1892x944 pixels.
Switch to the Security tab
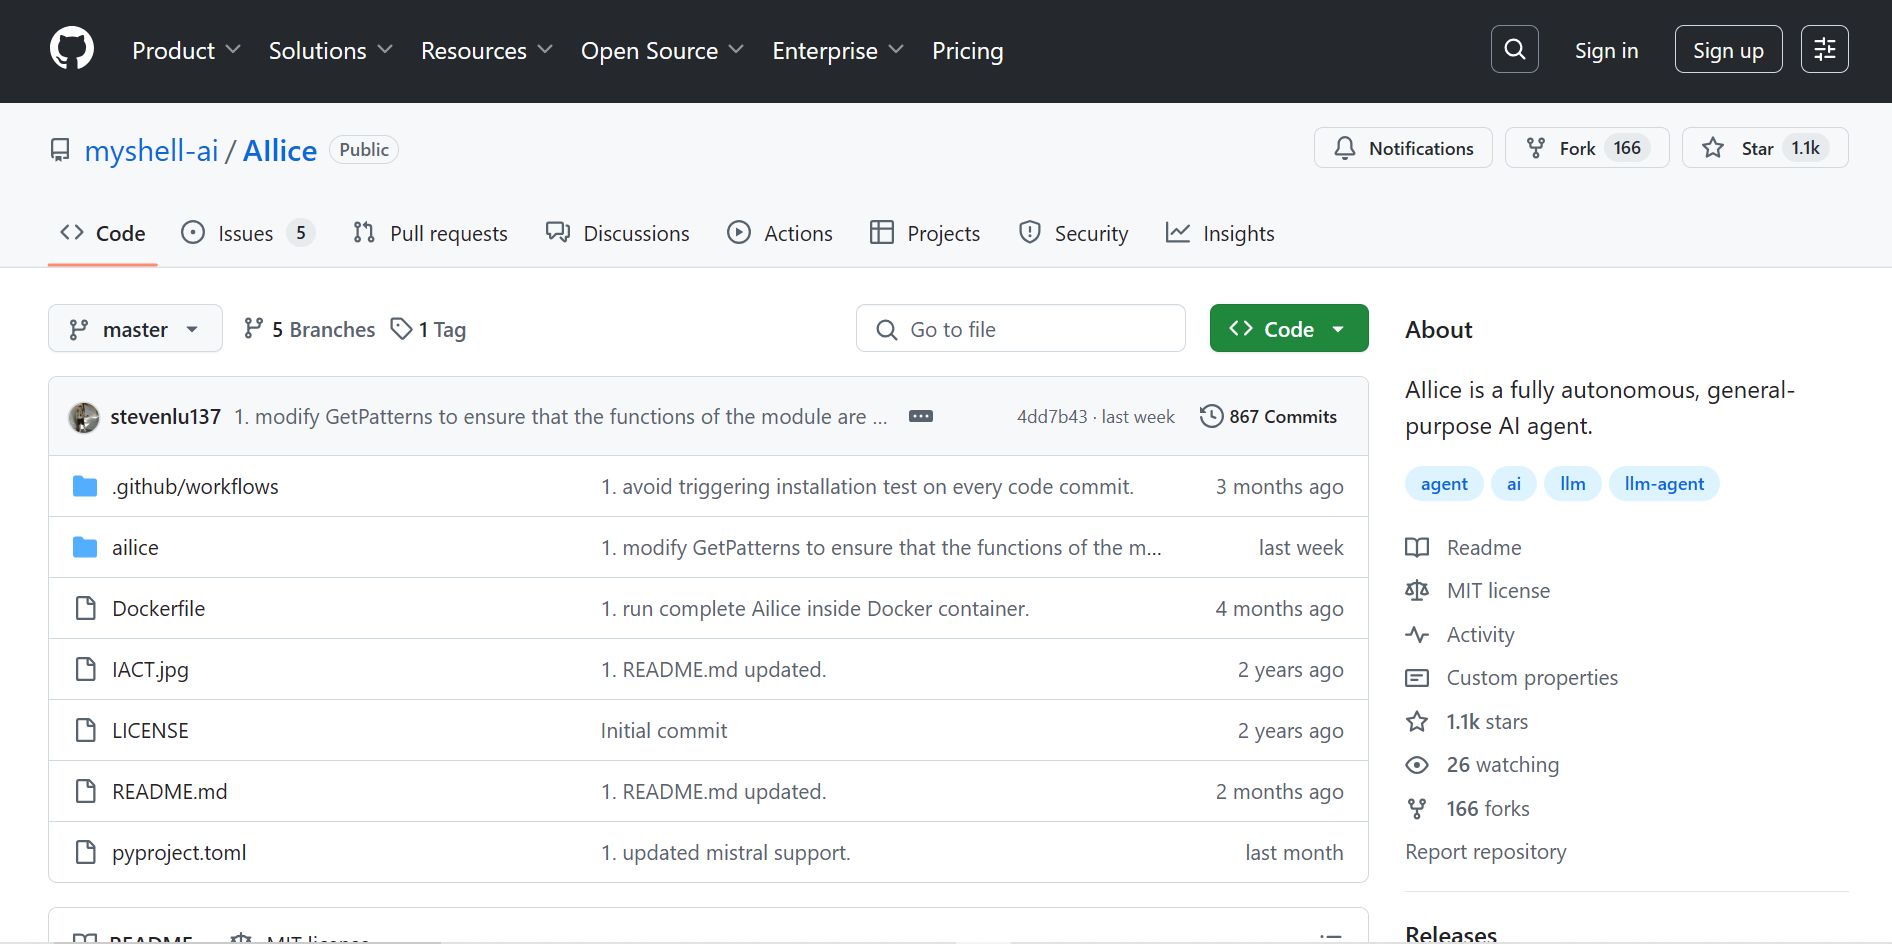click(1073, 233)
